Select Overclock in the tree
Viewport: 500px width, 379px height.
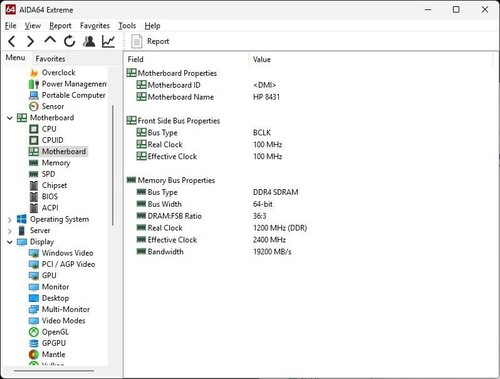pyautogui.click(x=58, y=72)
